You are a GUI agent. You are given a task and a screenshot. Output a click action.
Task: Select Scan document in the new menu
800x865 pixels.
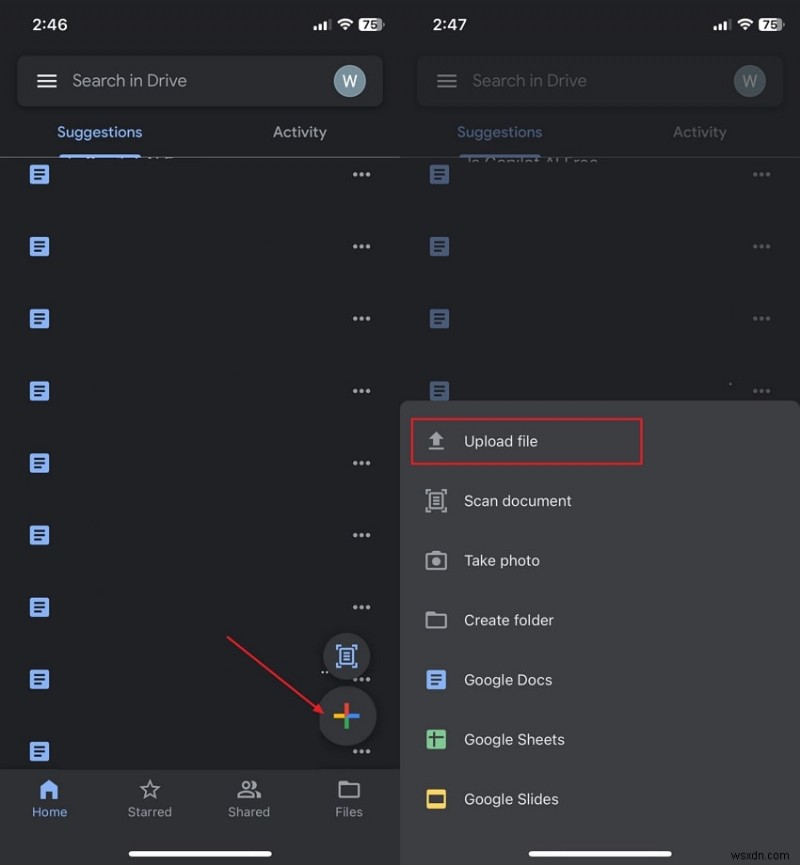pyautogui.click(x=600, y=501)
